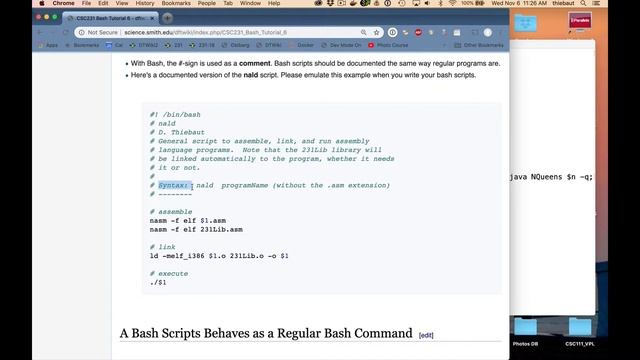
Task: Open the Photos DB folder on desktop
Action: (x=525, y=333)
